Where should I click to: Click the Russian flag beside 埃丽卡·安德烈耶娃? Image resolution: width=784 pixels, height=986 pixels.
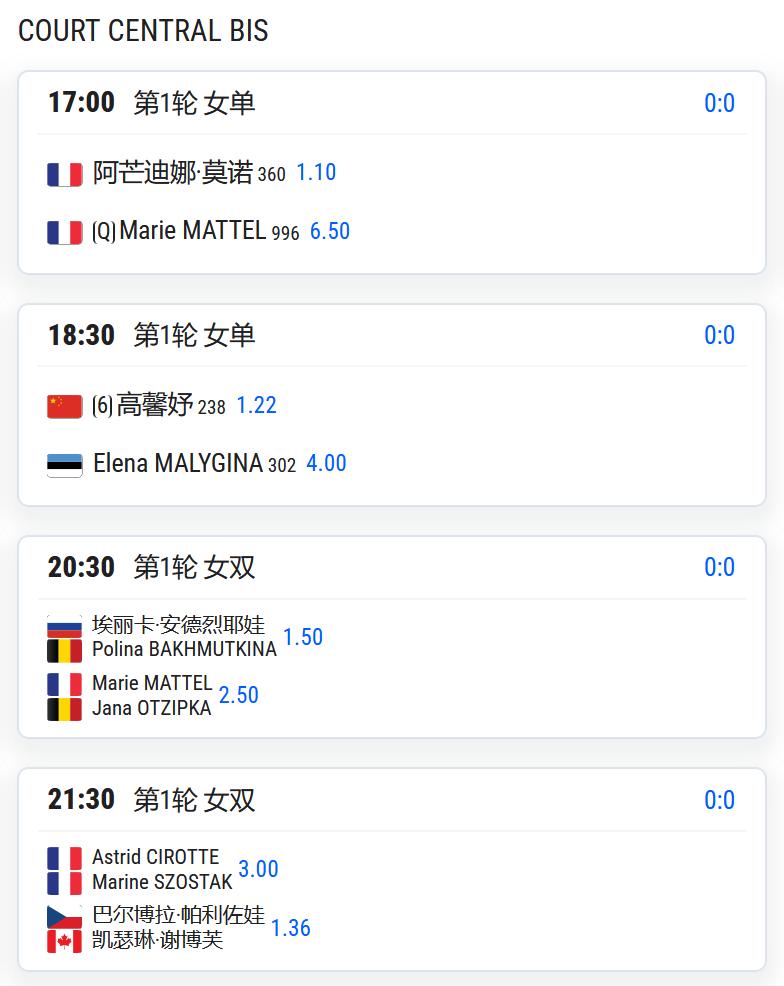65,626
